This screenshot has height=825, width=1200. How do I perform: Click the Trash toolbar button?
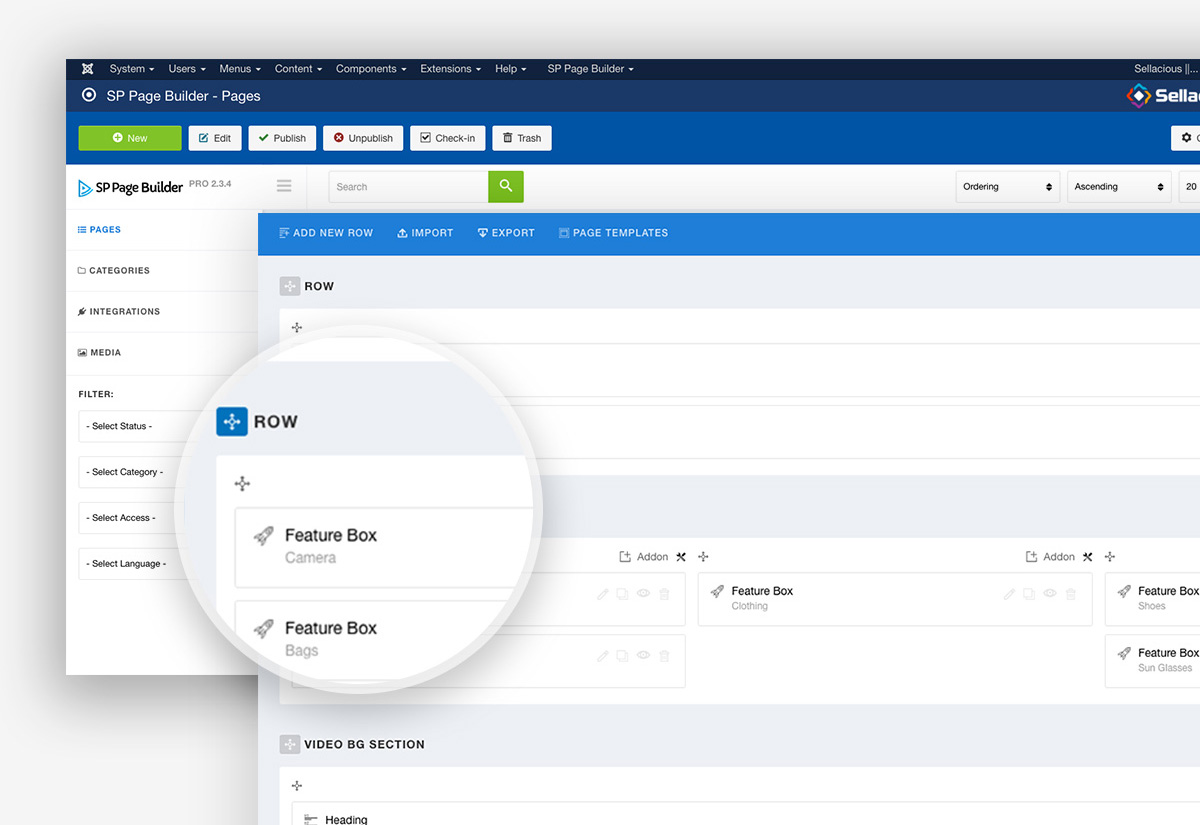click(522, 138)
